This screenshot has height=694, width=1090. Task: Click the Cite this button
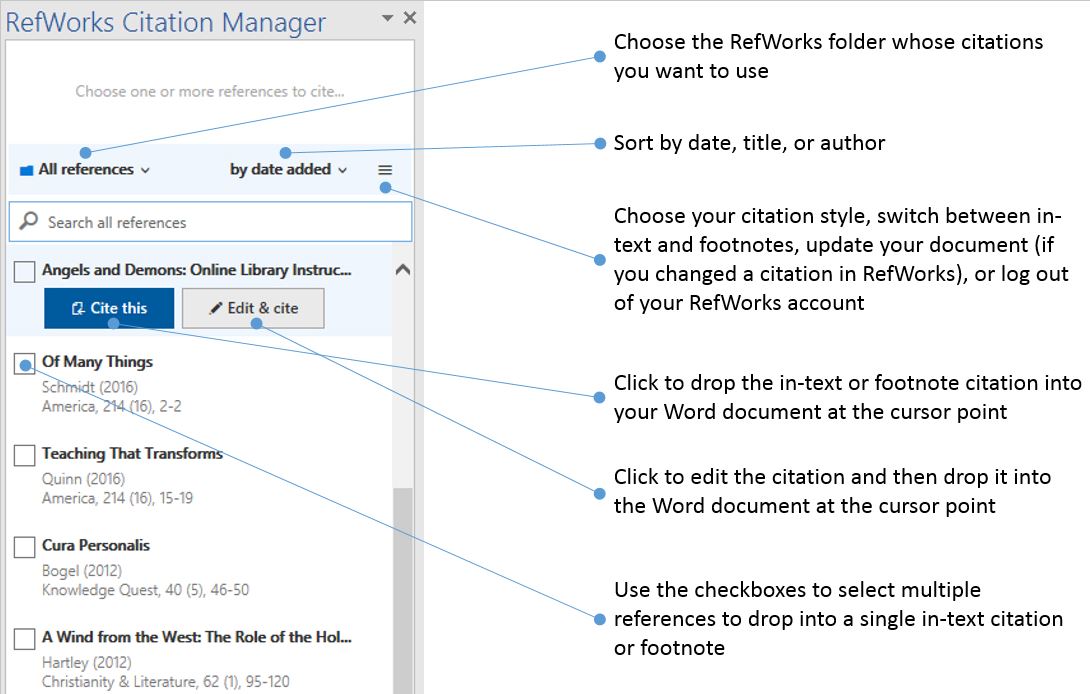point(108,308)
